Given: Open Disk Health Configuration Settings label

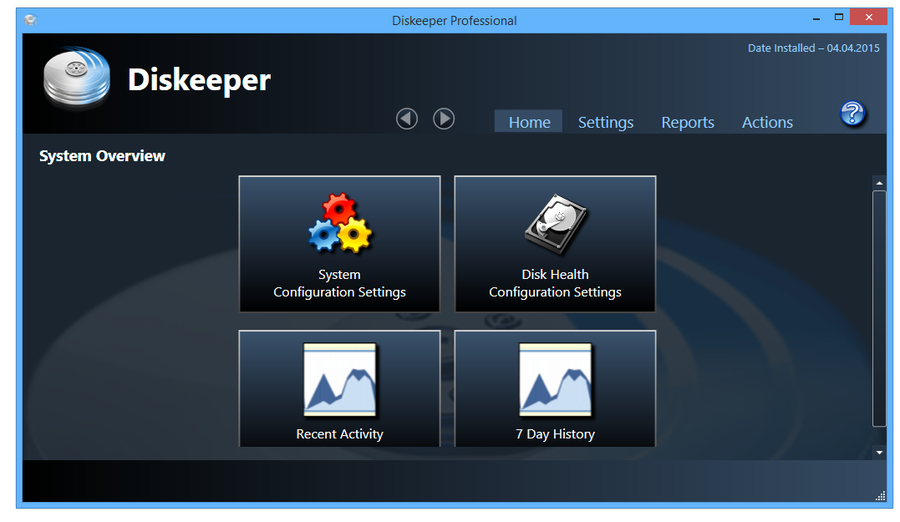Looking at the screenshot, I should (555, 283).
